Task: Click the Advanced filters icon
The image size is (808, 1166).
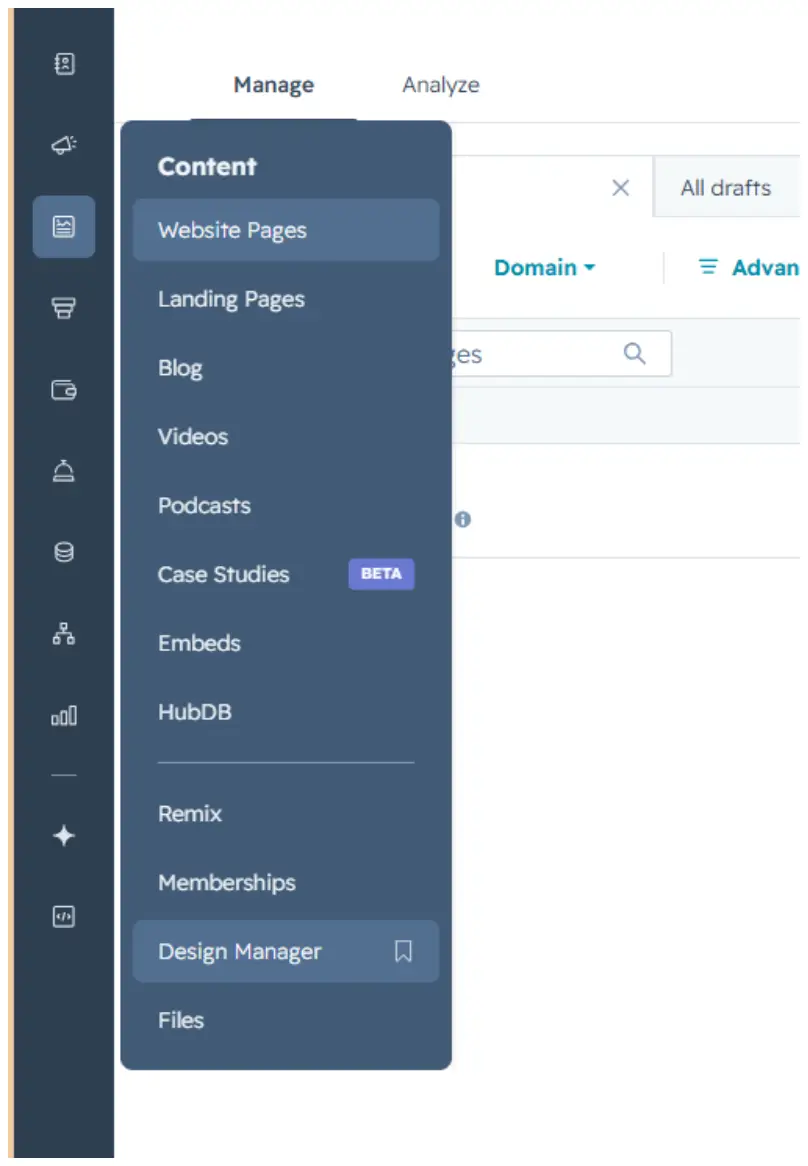Action: coord(708,267)
